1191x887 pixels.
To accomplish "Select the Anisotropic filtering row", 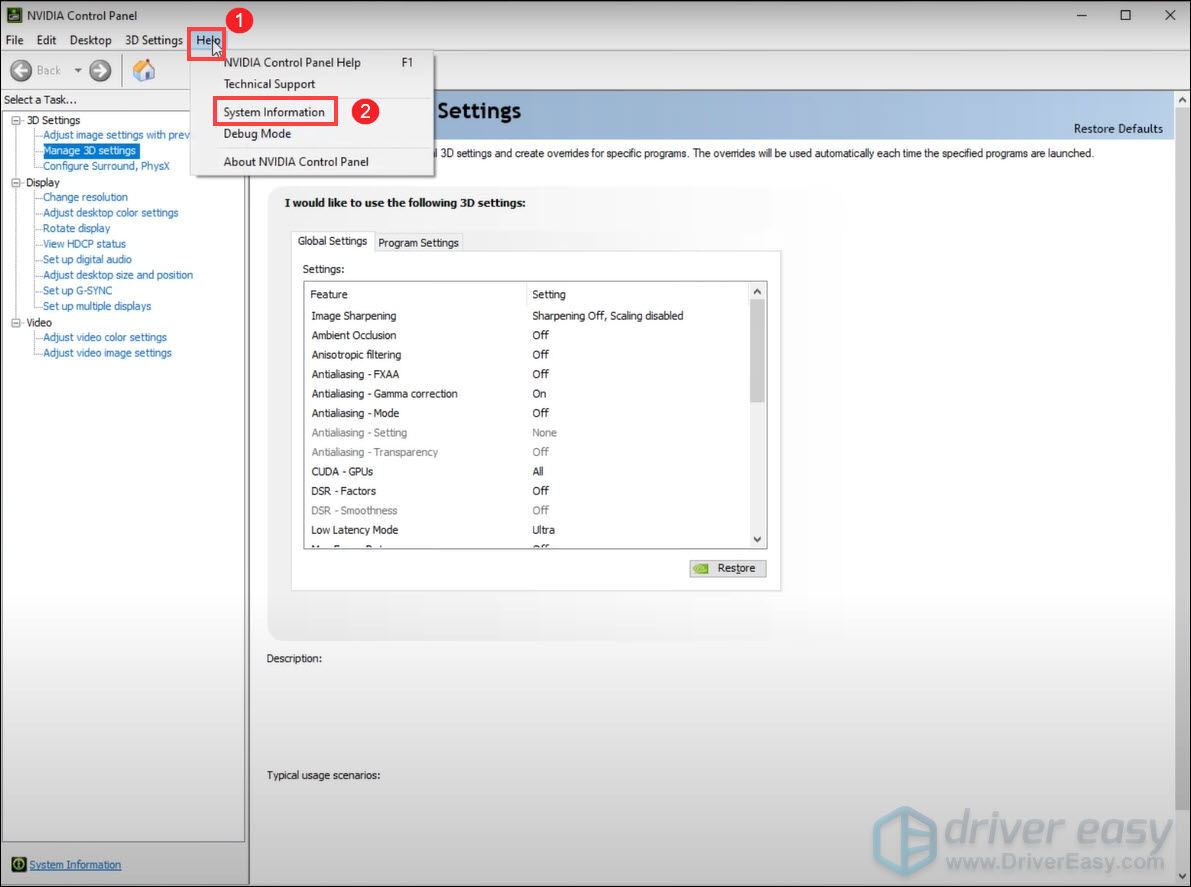I will click(527, 355).
